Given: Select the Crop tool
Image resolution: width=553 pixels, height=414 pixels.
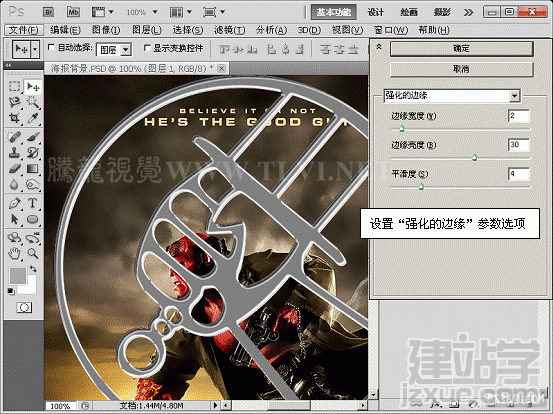Looking at the screenshot, I should pyautogui.click(x=14, y=118).
